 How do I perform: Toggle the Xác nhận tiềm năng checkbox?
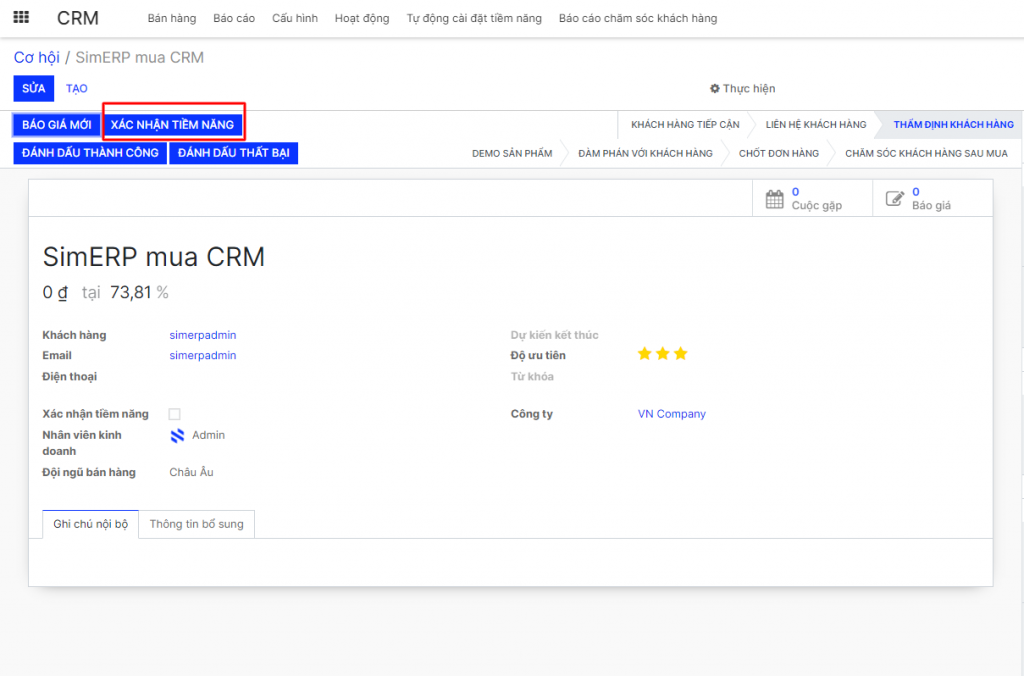174,414
